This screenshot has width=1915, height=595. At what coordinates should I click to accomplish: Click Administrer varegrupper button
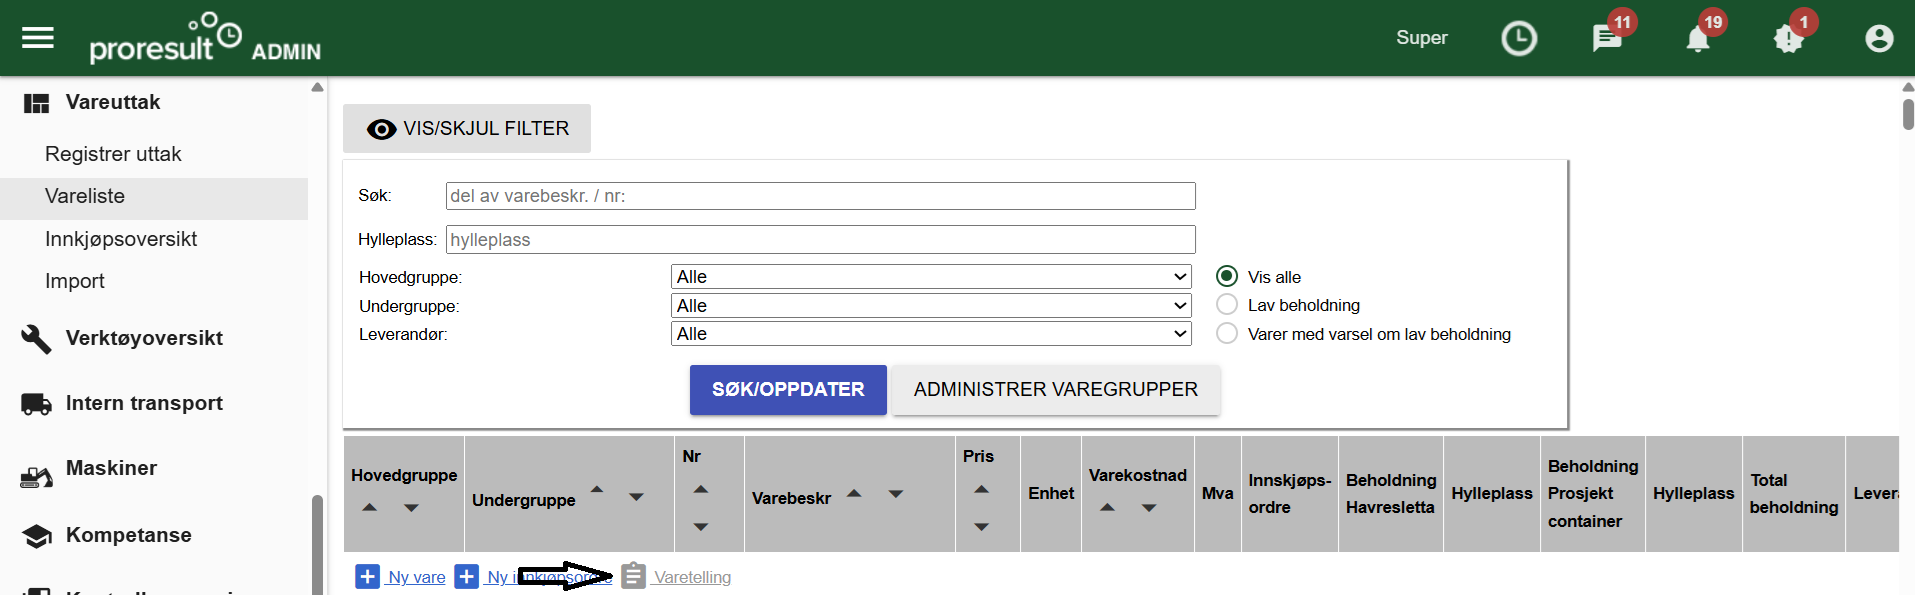(x=1055, y=390)
